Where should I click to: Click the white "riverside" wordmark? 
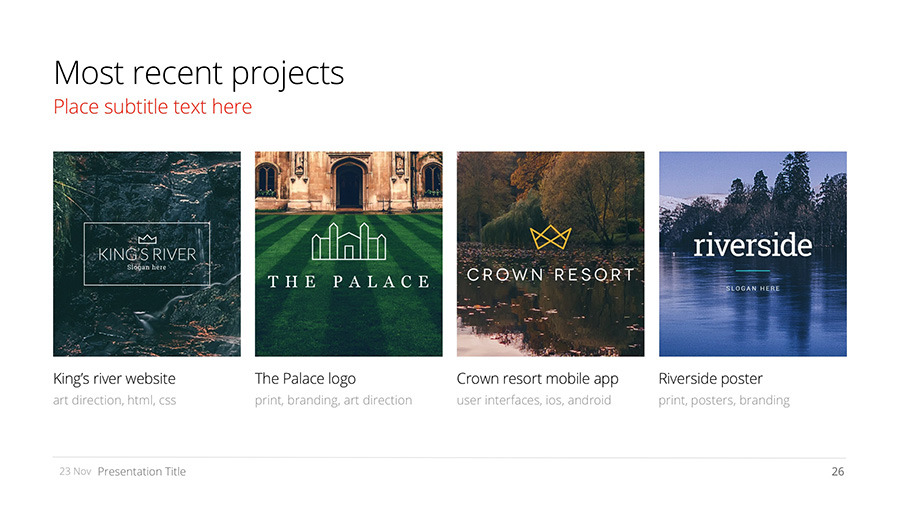752,245
